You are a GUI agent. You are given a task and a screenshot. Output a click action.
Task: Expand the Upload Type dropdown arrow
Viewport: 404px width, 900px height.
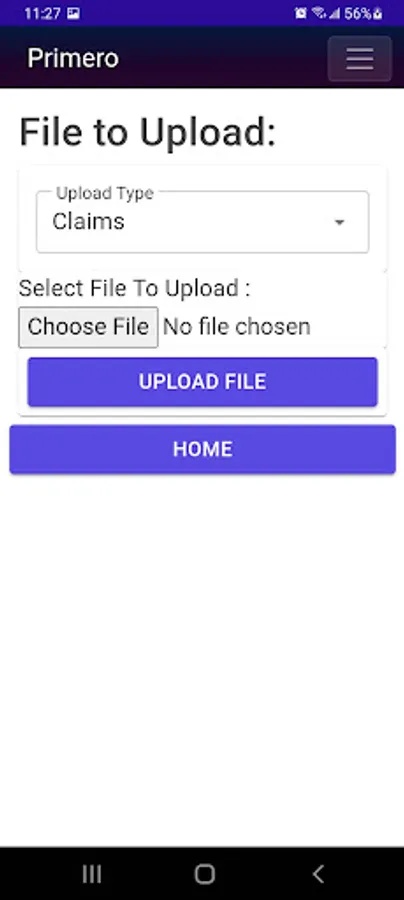click(x=340, y=222)
